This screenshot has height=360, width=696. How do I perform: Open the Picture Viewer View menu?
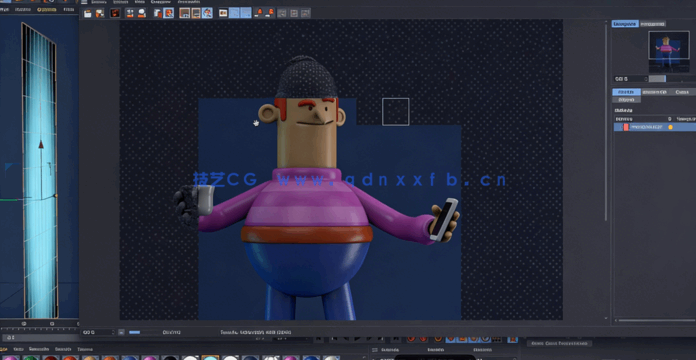coord(139,2)
